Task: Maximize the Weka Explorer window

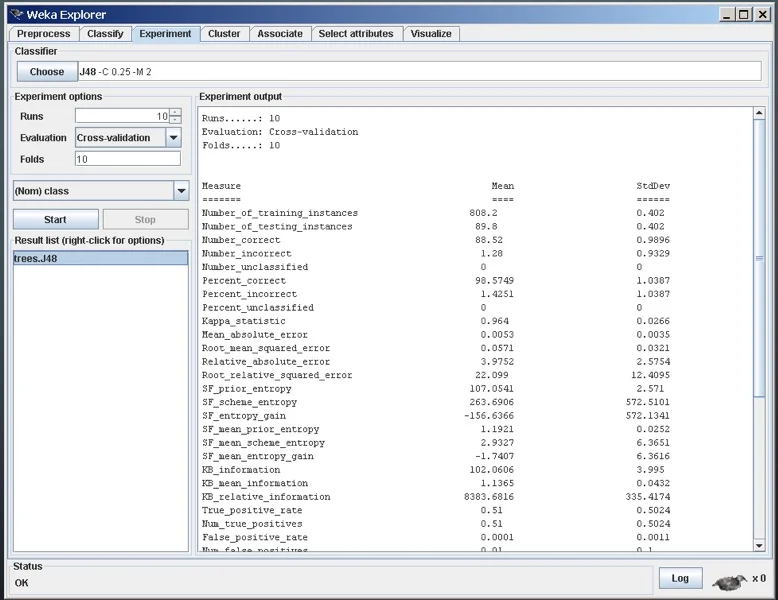Action: pos(743,14)
